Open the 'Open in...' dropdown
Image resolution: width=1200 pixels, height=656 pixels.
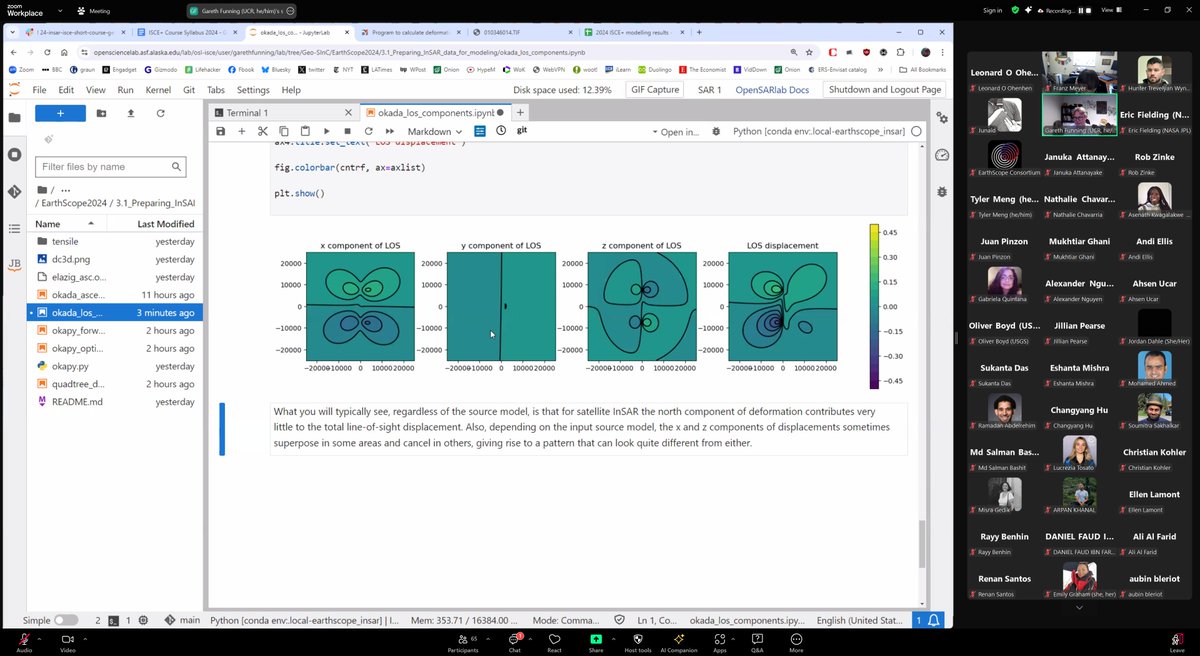[676, 131]
